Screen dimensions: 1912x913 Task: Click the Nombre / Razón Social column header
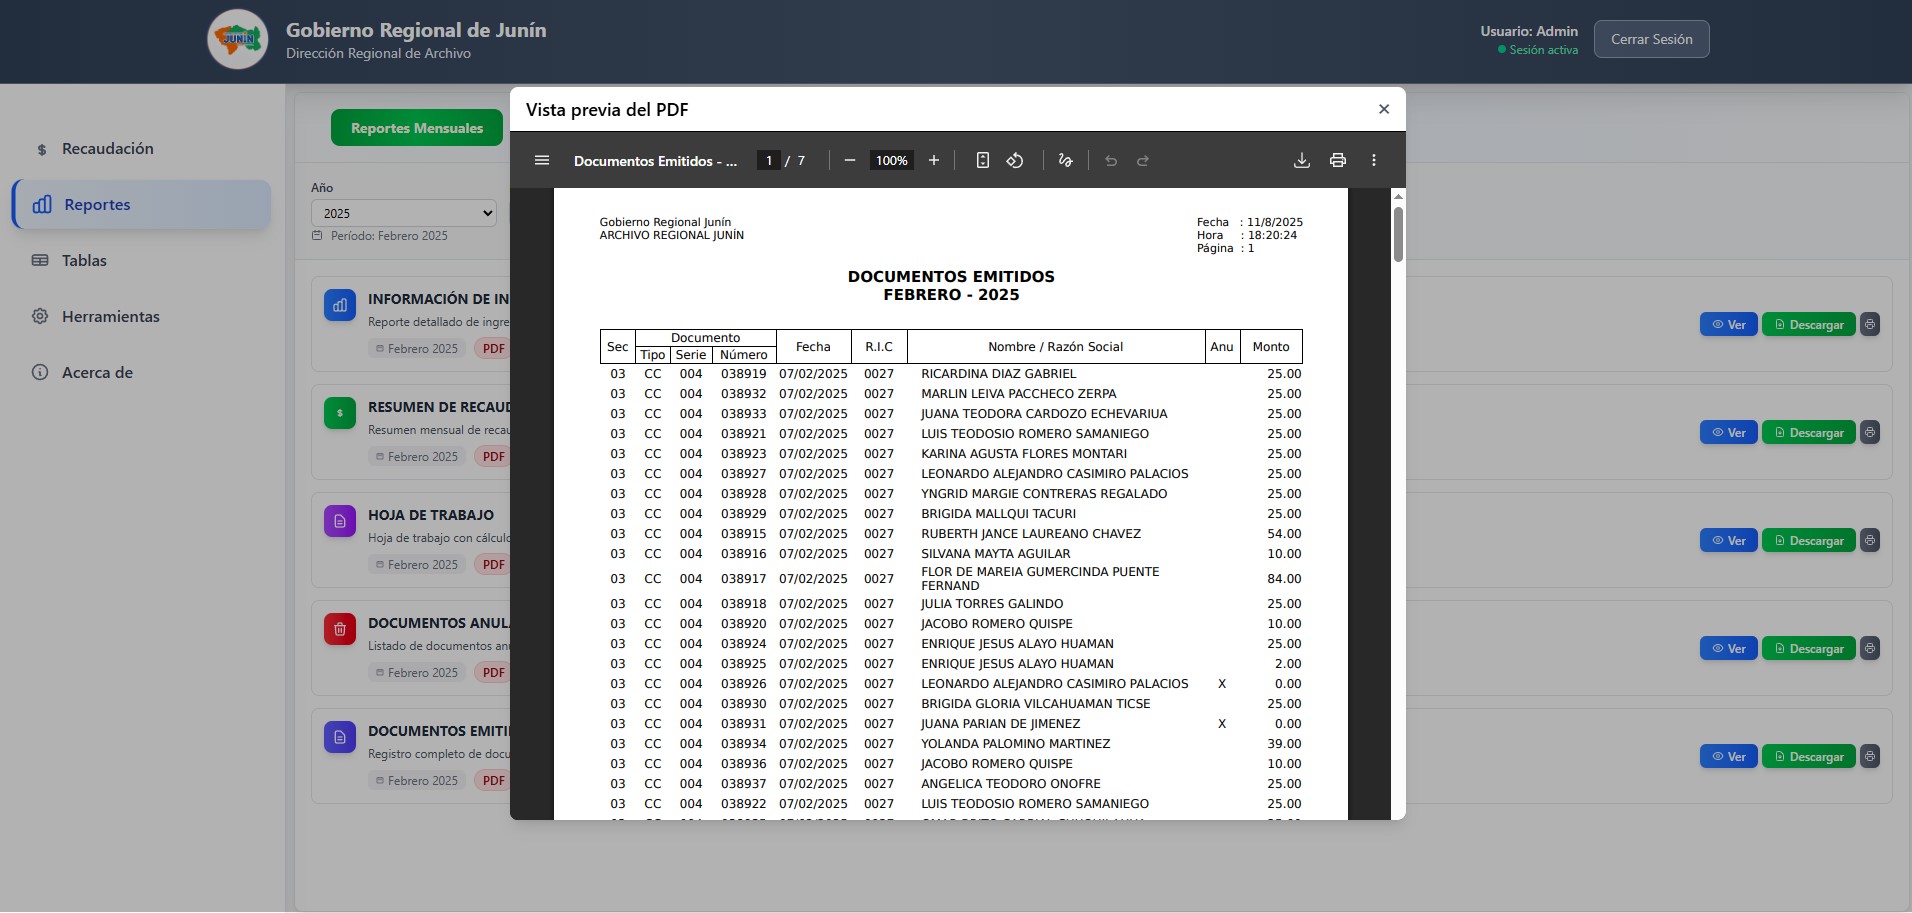coord(1055,347)
